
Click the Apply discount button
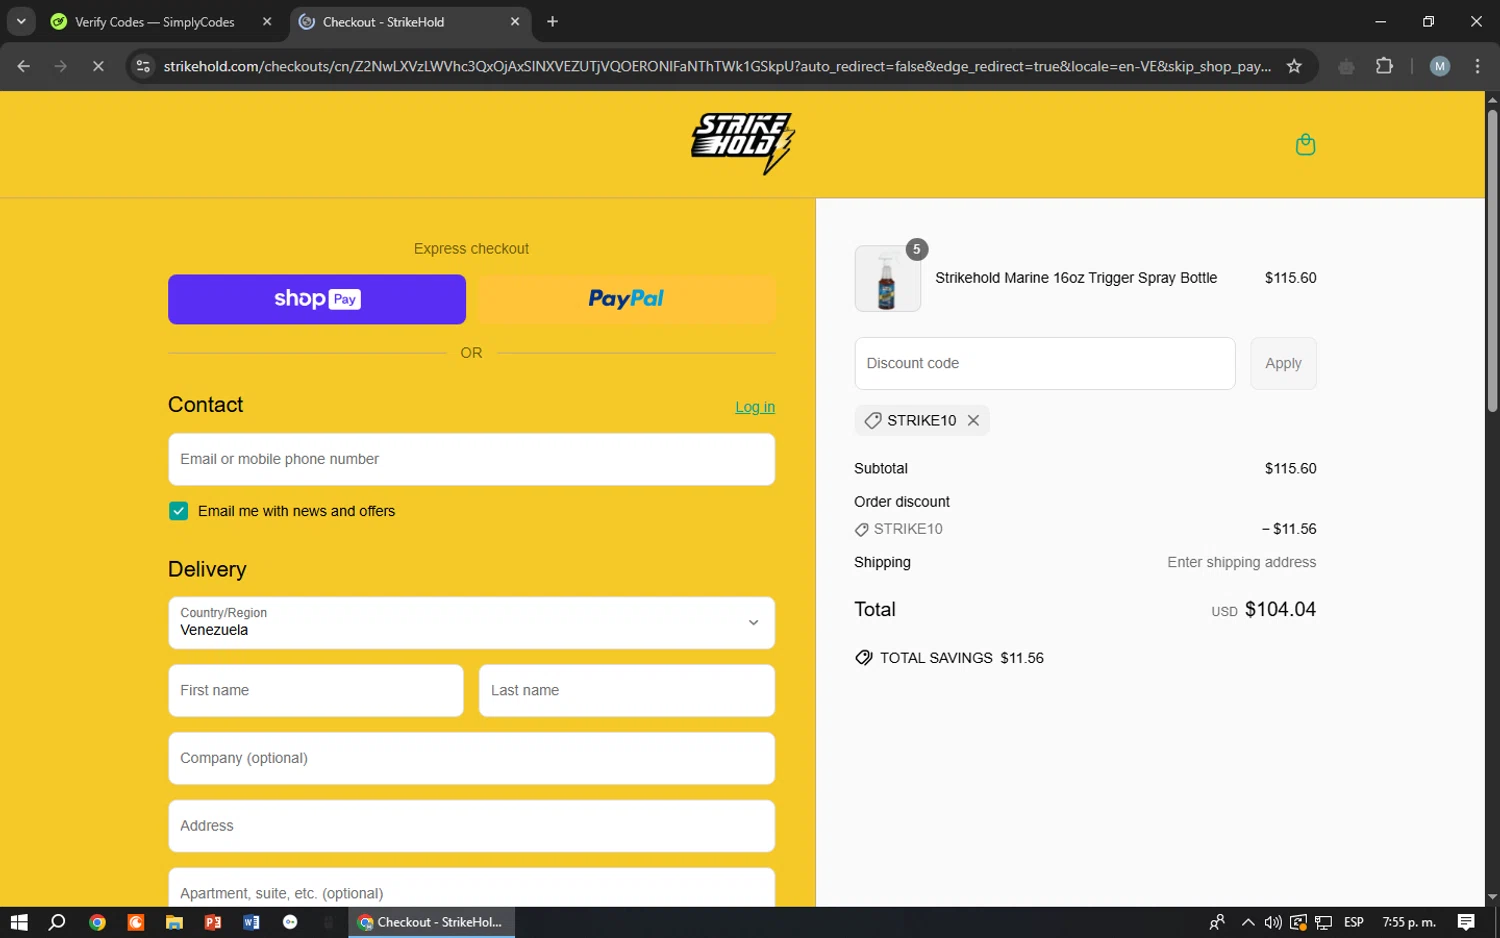tap(1283, 363)
